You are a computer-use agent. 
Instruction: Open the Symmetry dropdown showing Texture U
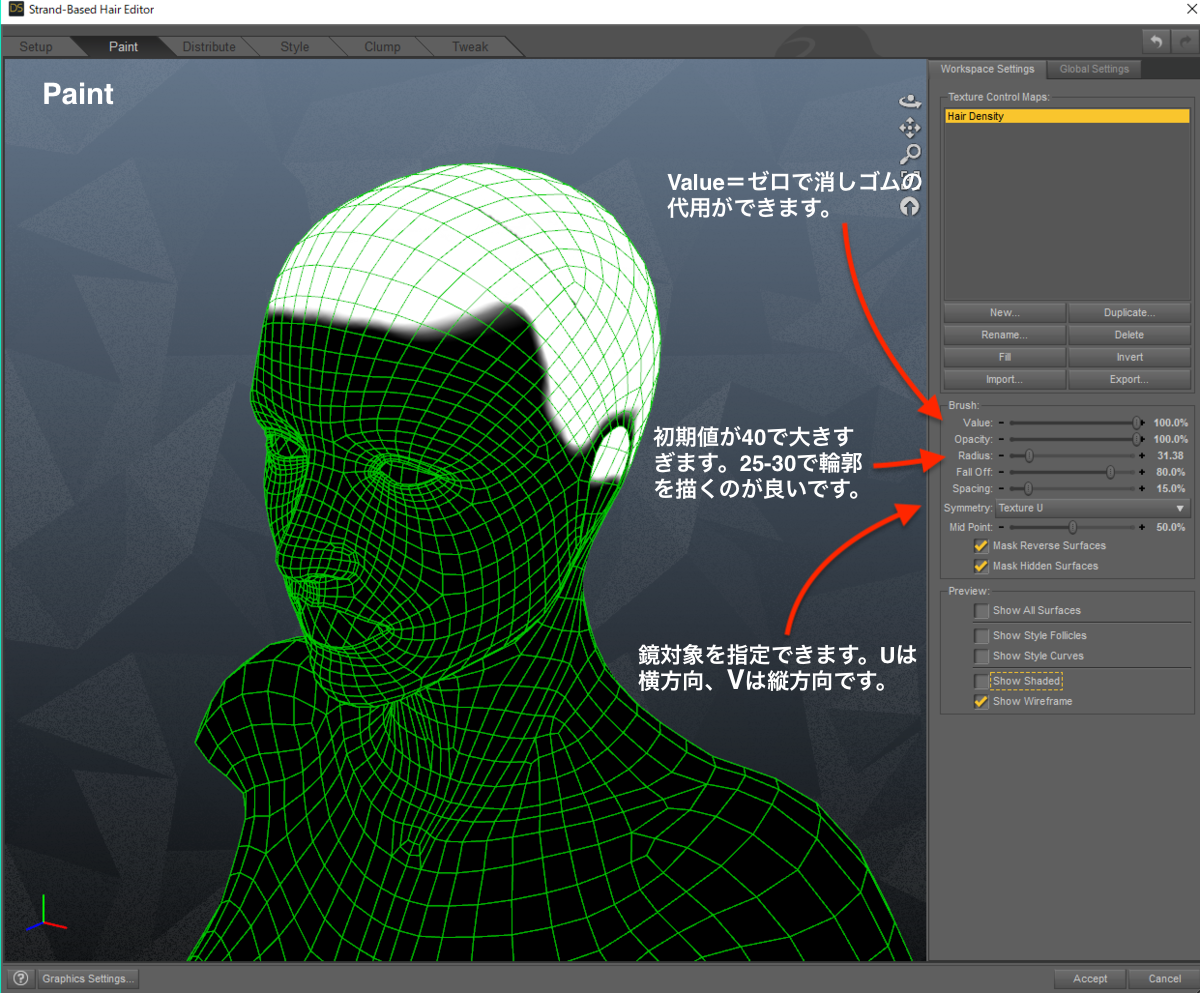click(x=1090, y=508)
